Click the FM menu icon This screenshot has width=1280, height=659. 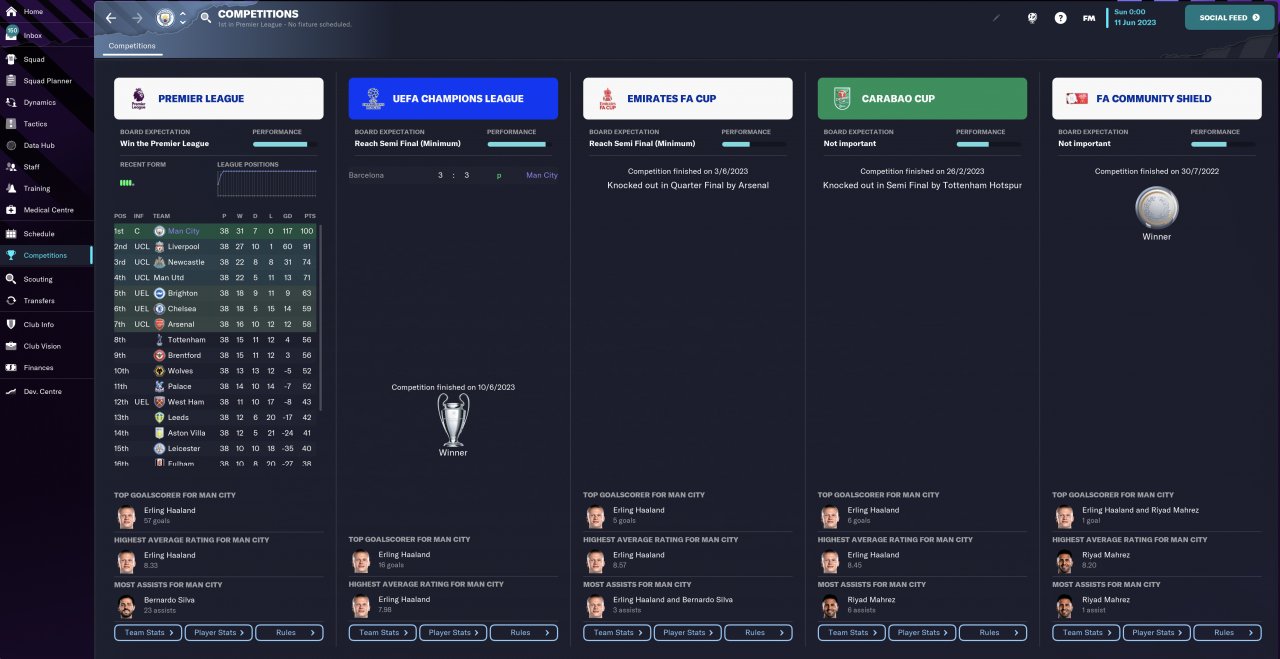click(x=1089, y=18)
